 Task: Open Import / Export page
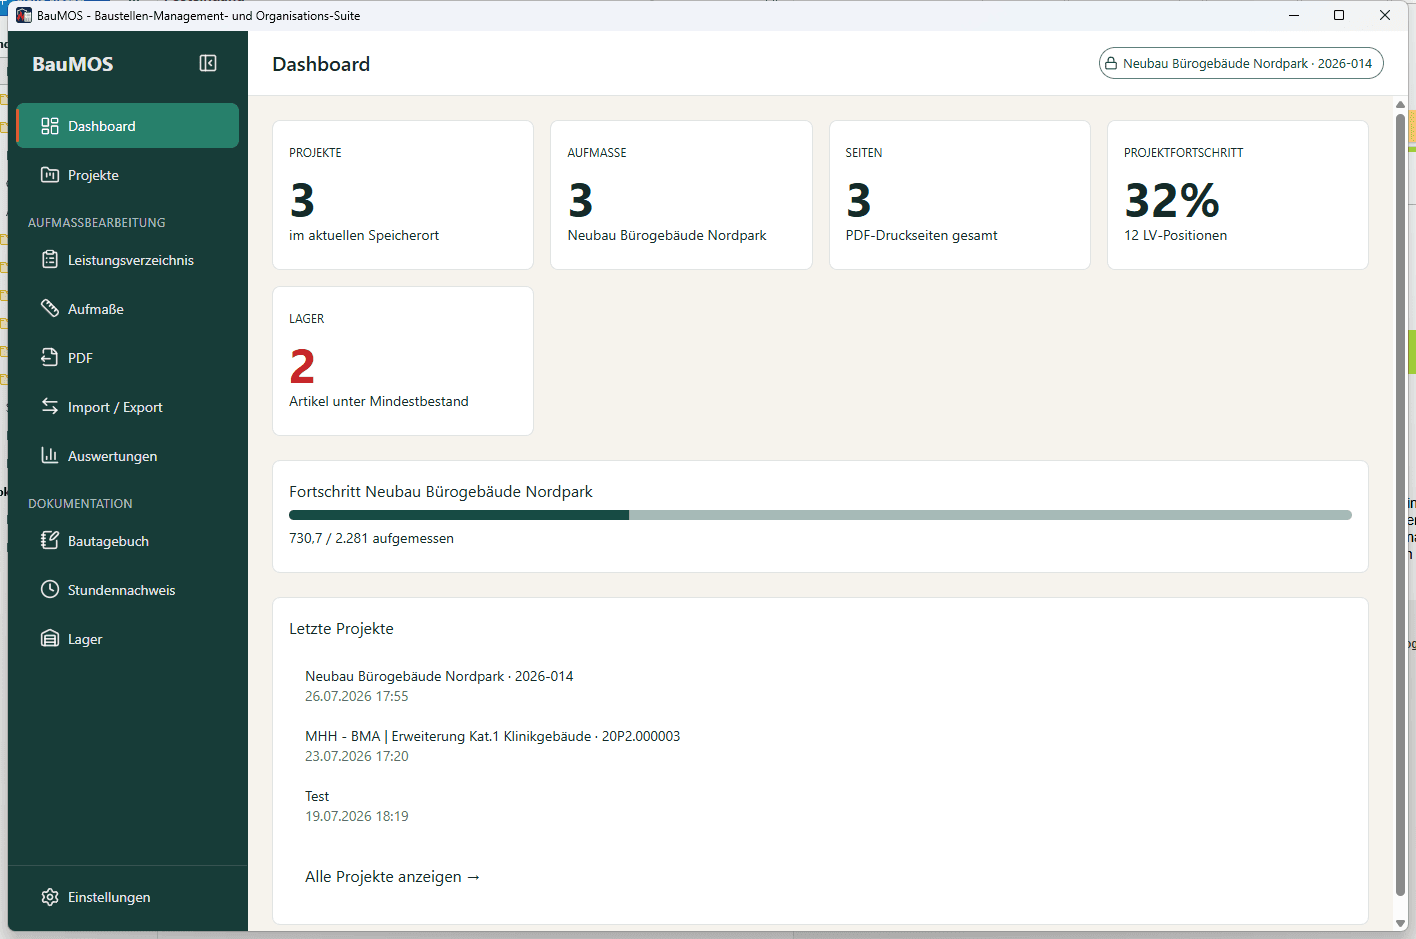(127, 407)
